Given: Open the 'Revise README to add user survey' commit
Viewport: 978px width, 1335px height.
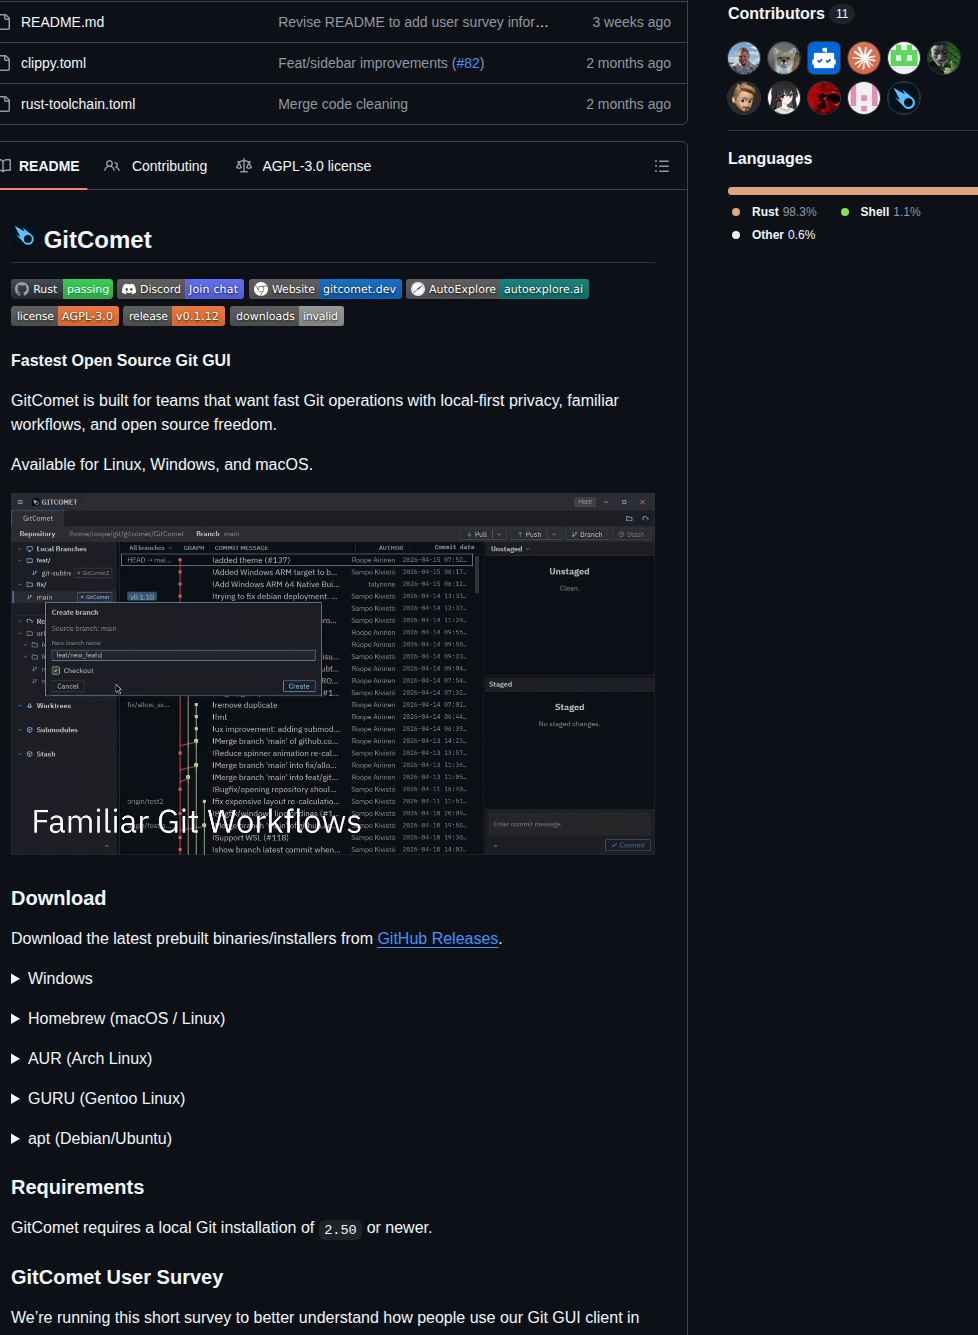Looking at the screenshot, I should [413, 22].
